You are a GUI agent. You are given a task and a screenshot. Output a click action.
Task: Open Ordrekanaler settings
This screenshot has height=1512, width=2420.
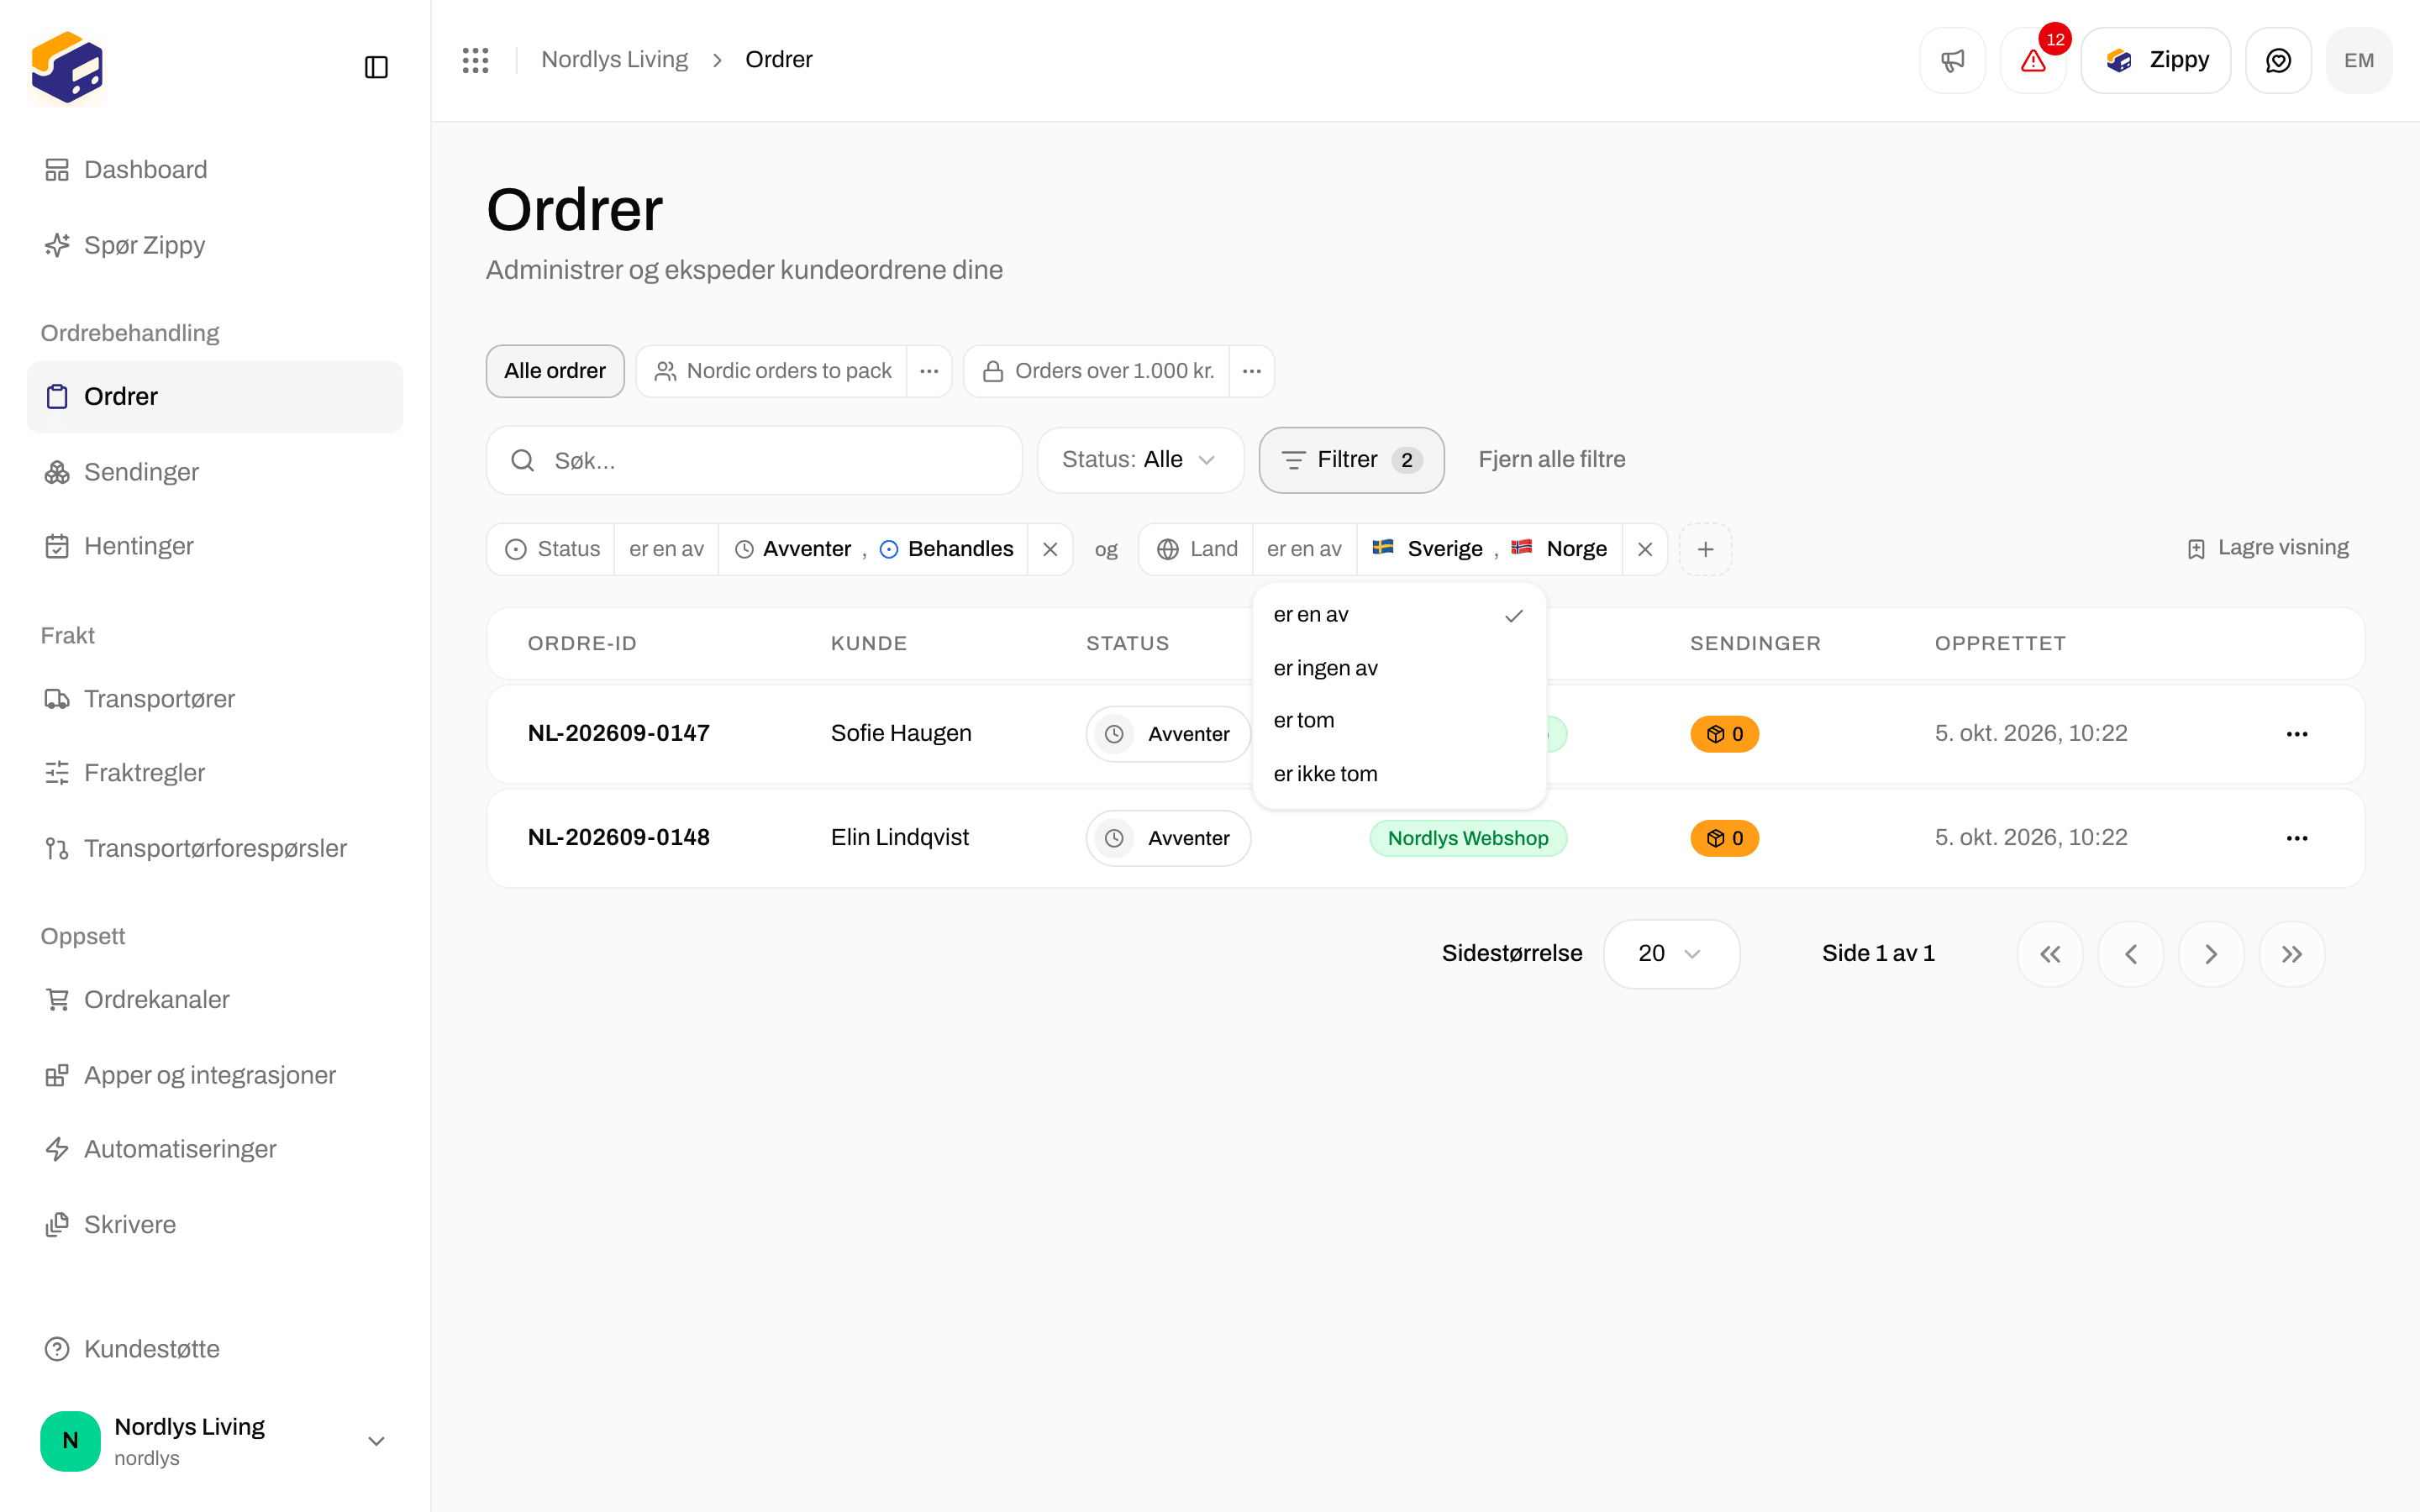(215, 999)
